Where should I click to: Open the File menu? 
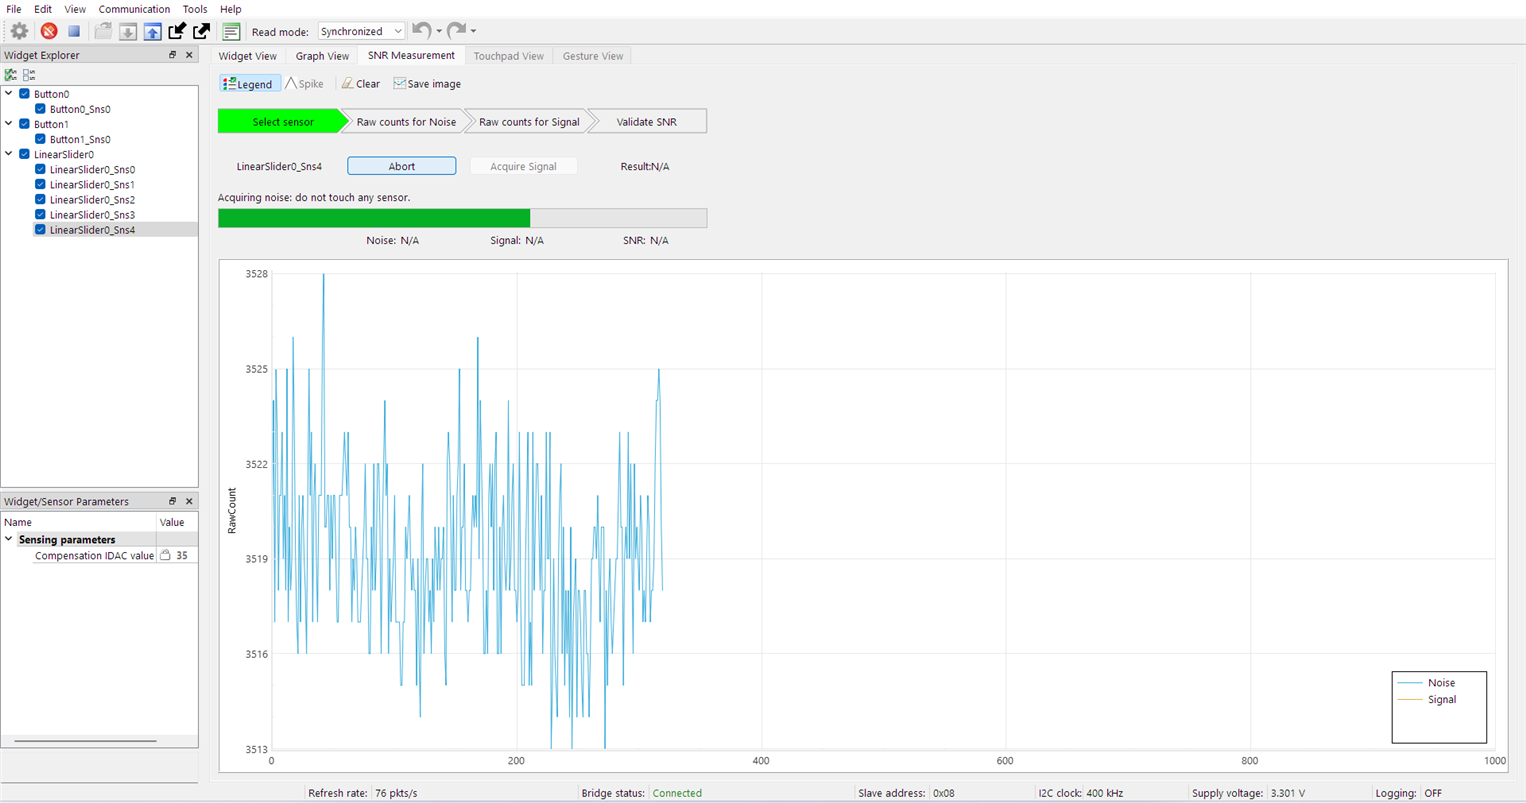(14, 9)
